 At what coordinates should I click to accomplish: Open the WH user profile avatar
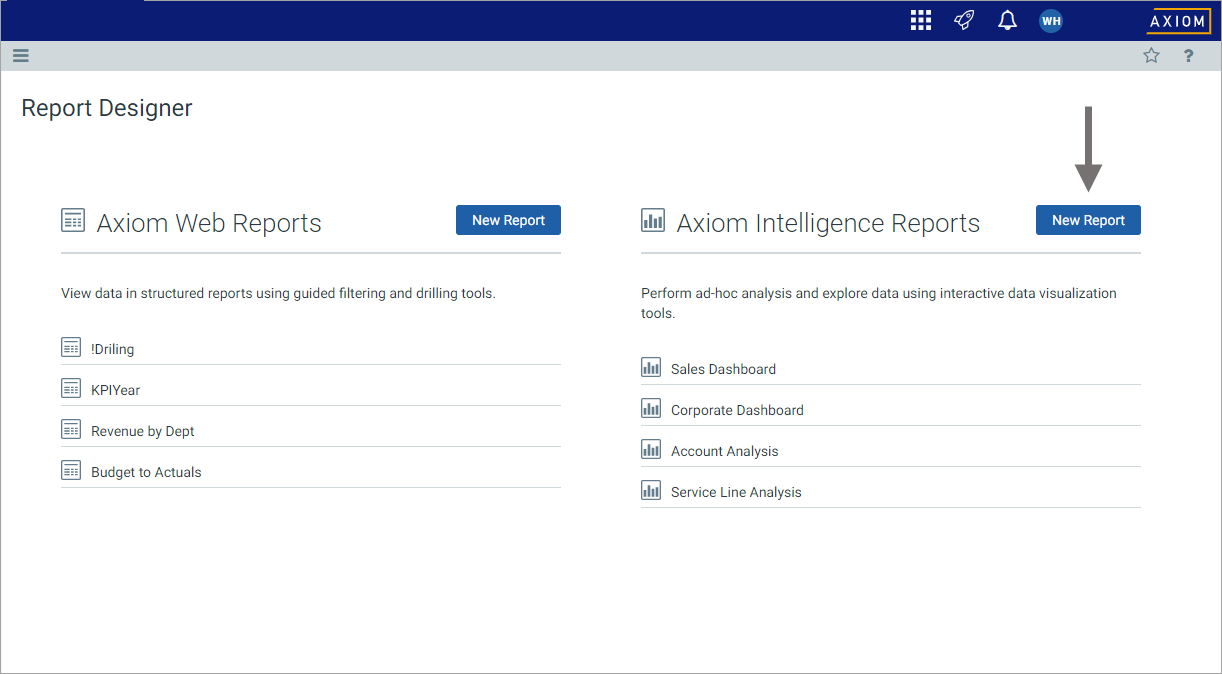pos(1051,21)
